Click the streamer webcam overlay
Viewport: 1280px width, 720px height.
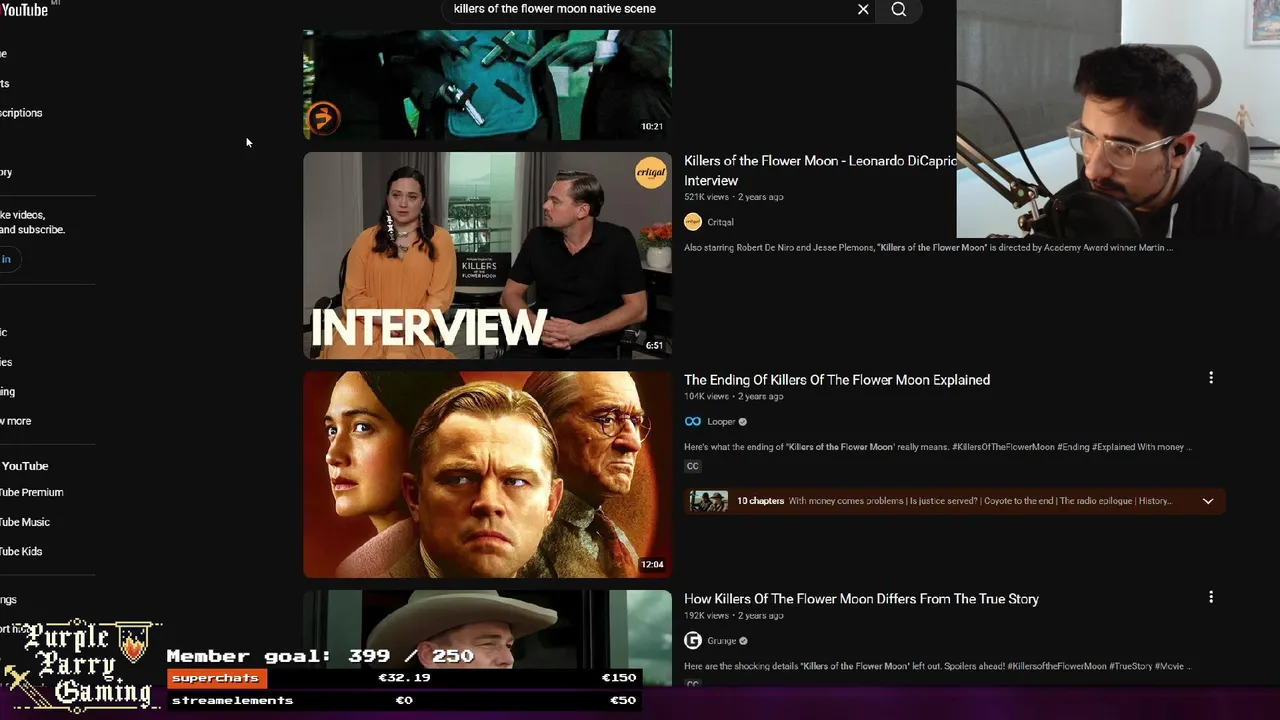[1118, 119]
